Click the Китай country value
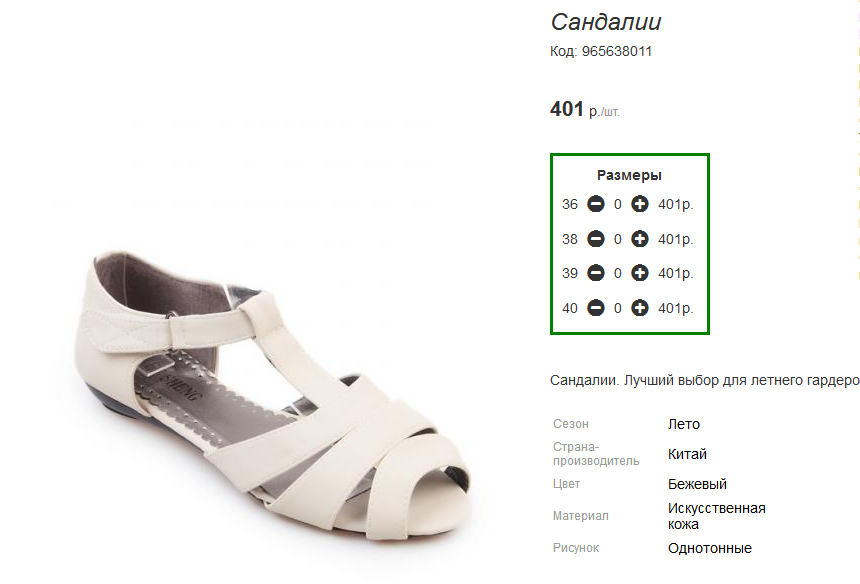 687,455
